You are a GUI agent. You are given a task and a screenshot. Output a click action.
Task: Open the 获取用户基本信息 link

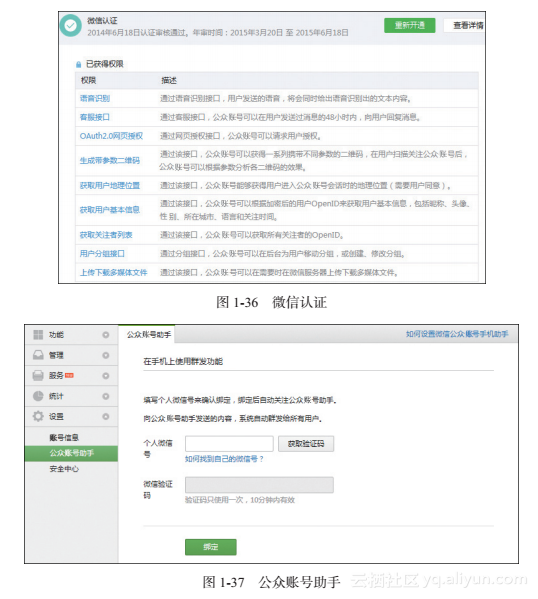click(110, 210)
